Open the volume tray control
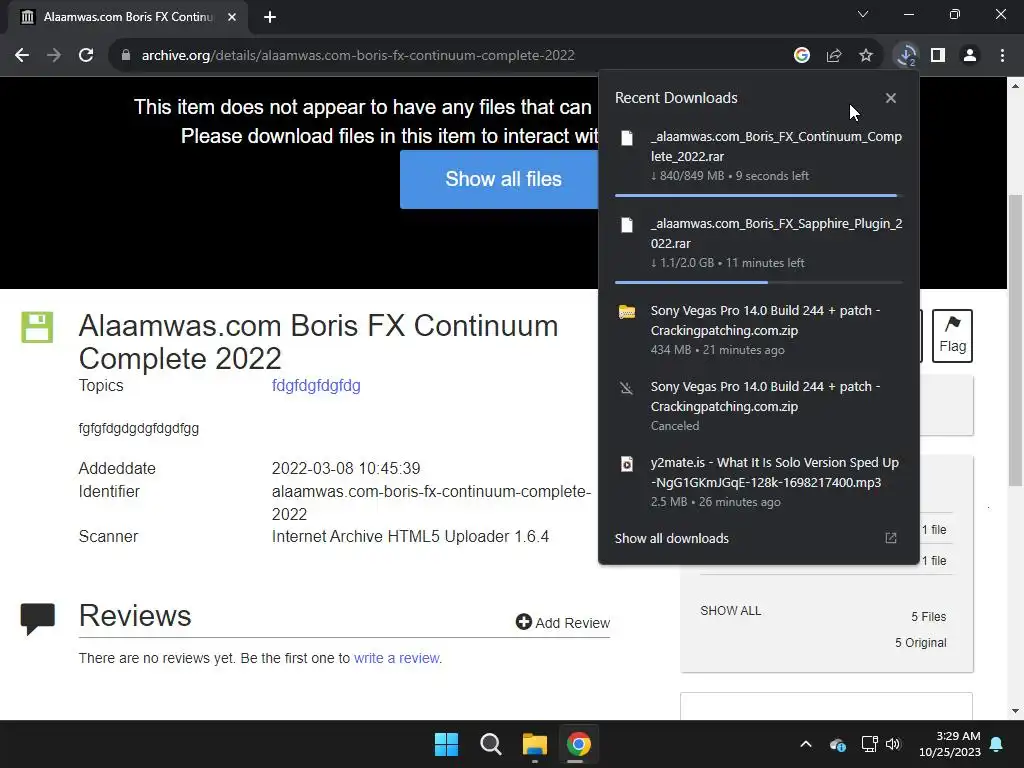The image size is (1024, 768). pos(893,744)
